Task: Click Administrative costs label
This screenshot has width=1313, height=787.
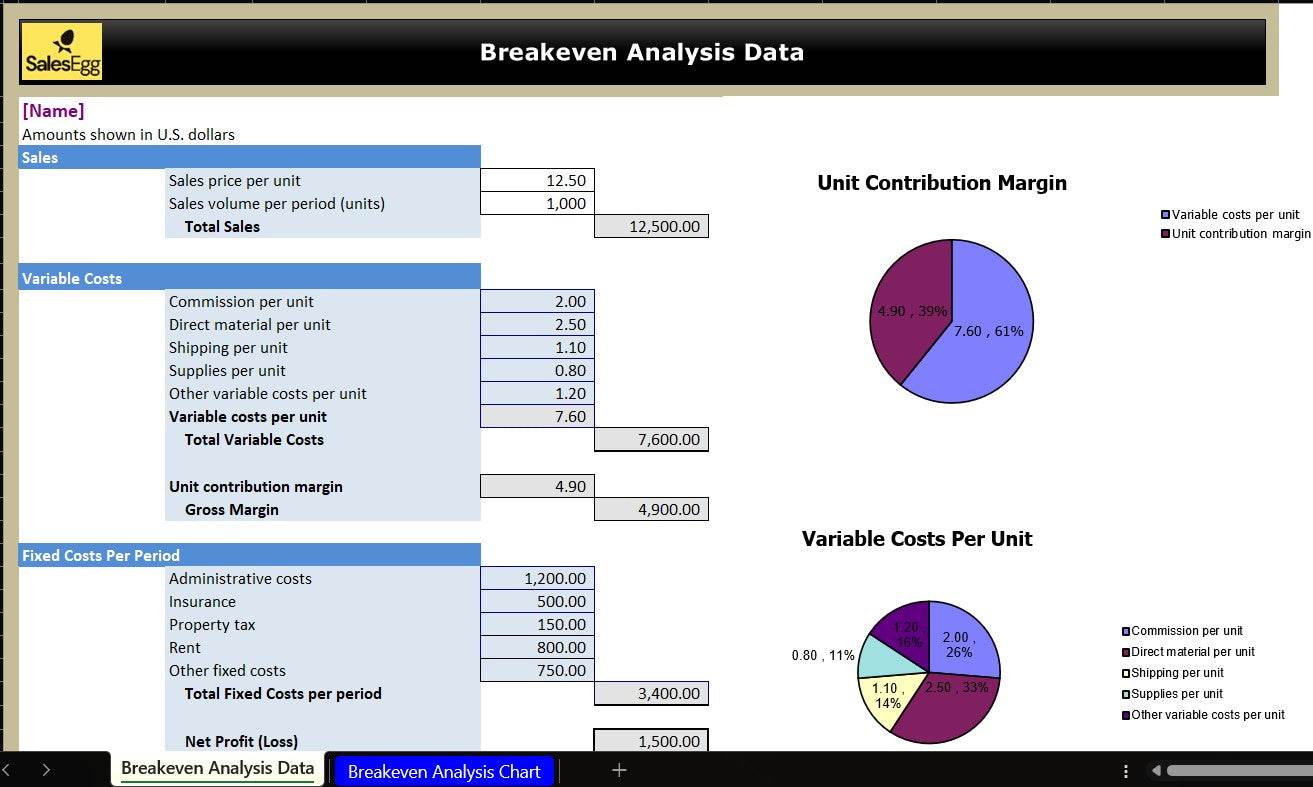Action: pyautogui.click(x=240, y=579)
